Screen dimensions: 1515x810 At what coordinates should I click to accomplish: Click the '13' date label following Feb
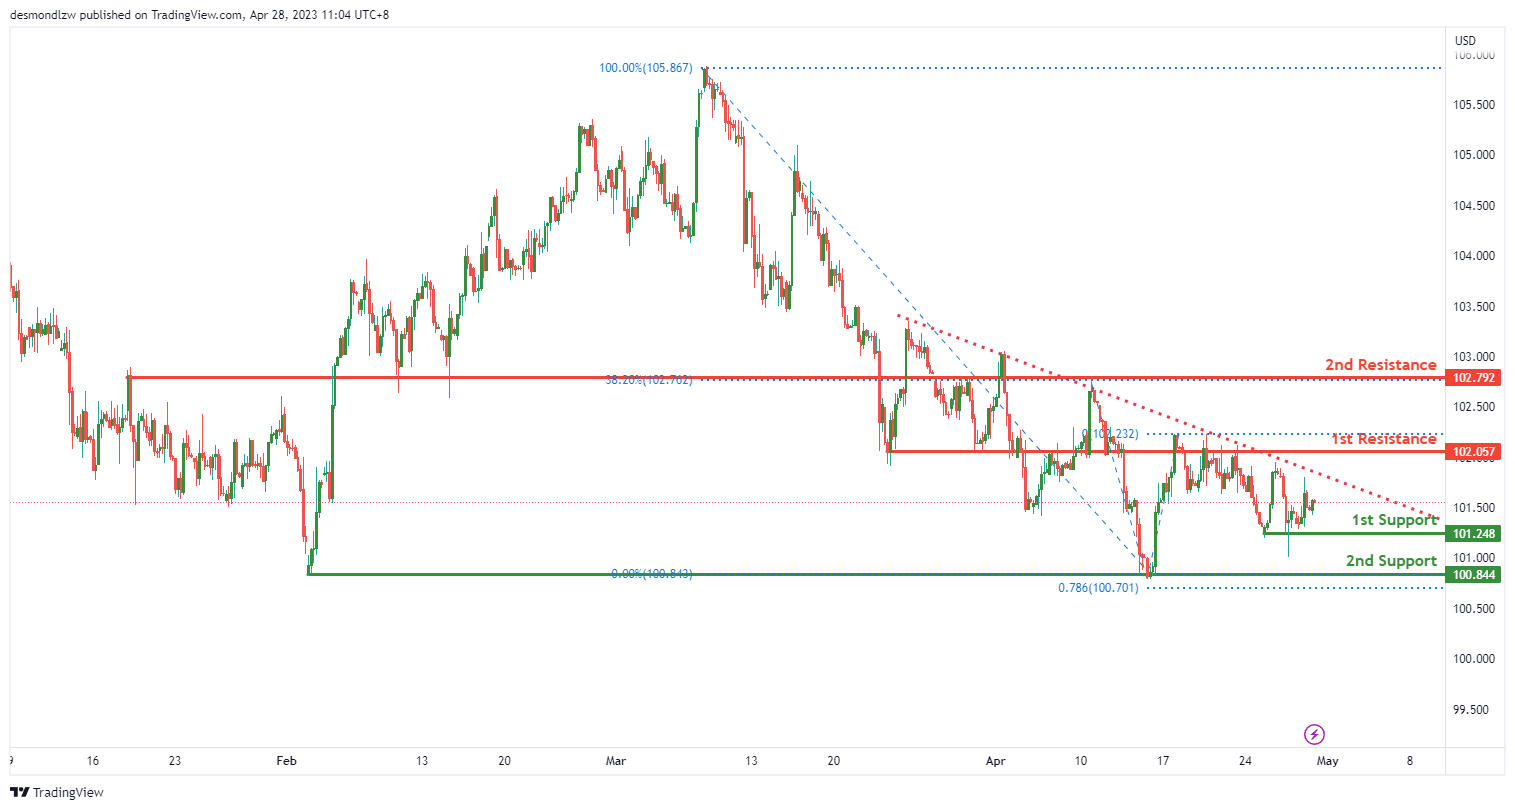tap(422, 761)
